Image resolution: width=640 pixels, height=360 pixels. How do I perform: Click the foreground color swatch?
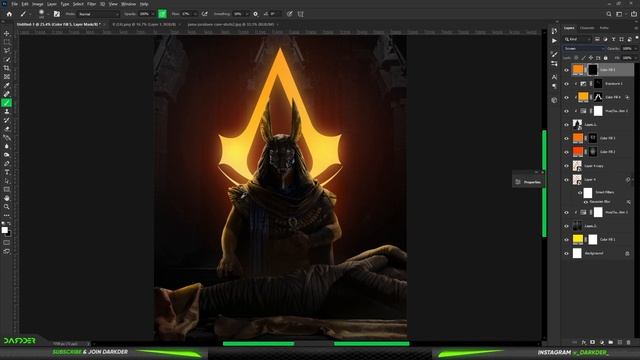[x=4, y=230]
